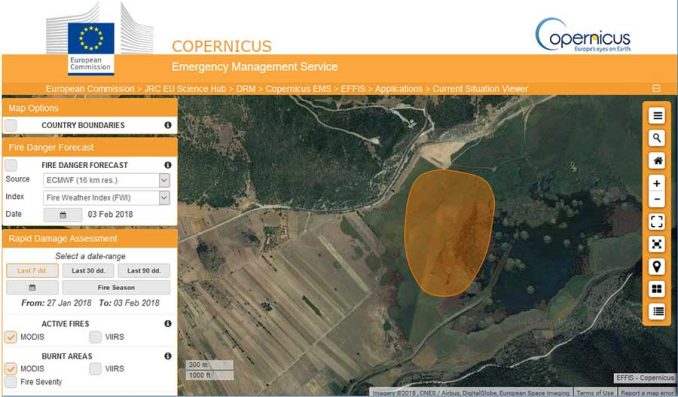Open the Applications breadcrumb link
The image size is (678, 397).
coord(399,89)
